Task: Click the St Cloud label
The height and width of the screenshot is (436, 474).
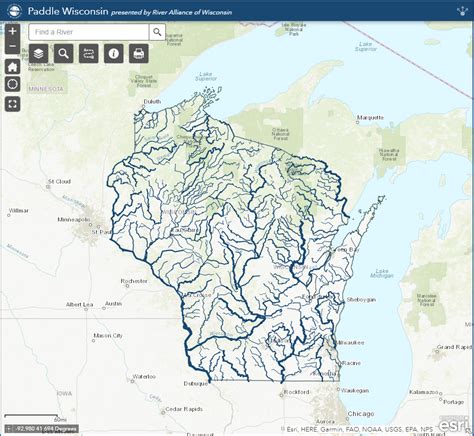Action: point(59,182)
